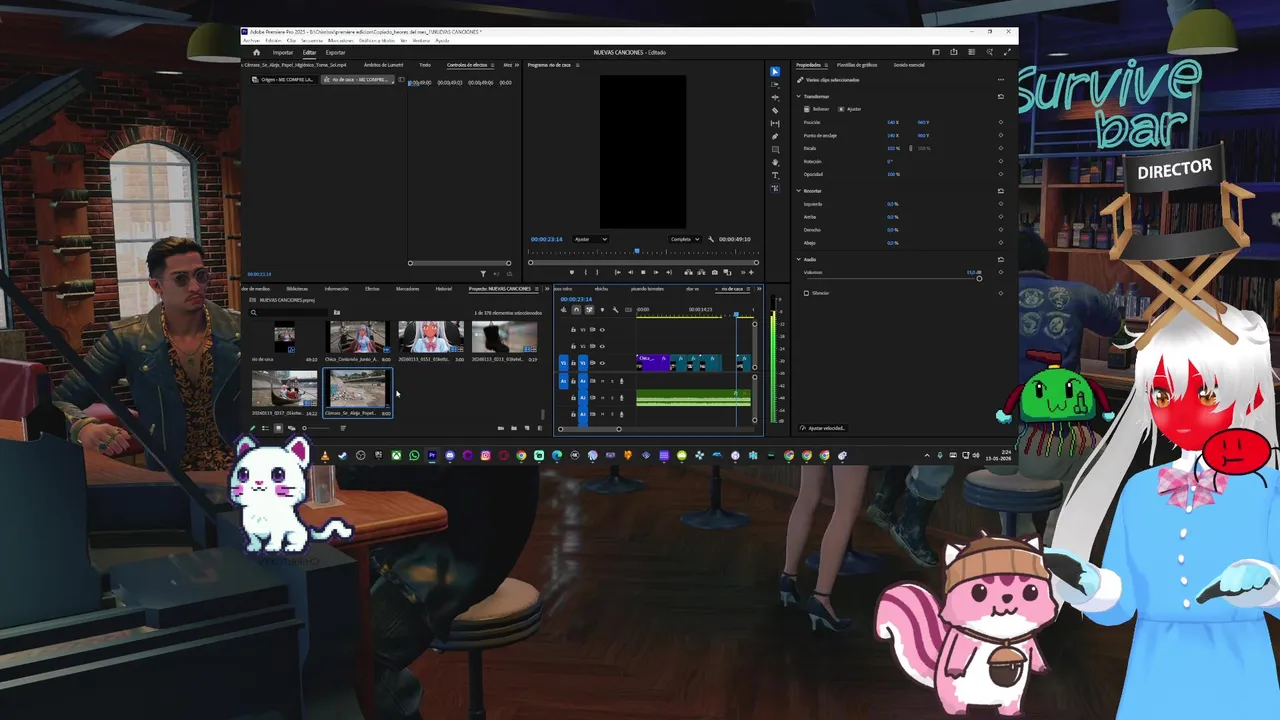Select the Rectangle shape tool
1280x720 pixels.
tap(775, 149)
